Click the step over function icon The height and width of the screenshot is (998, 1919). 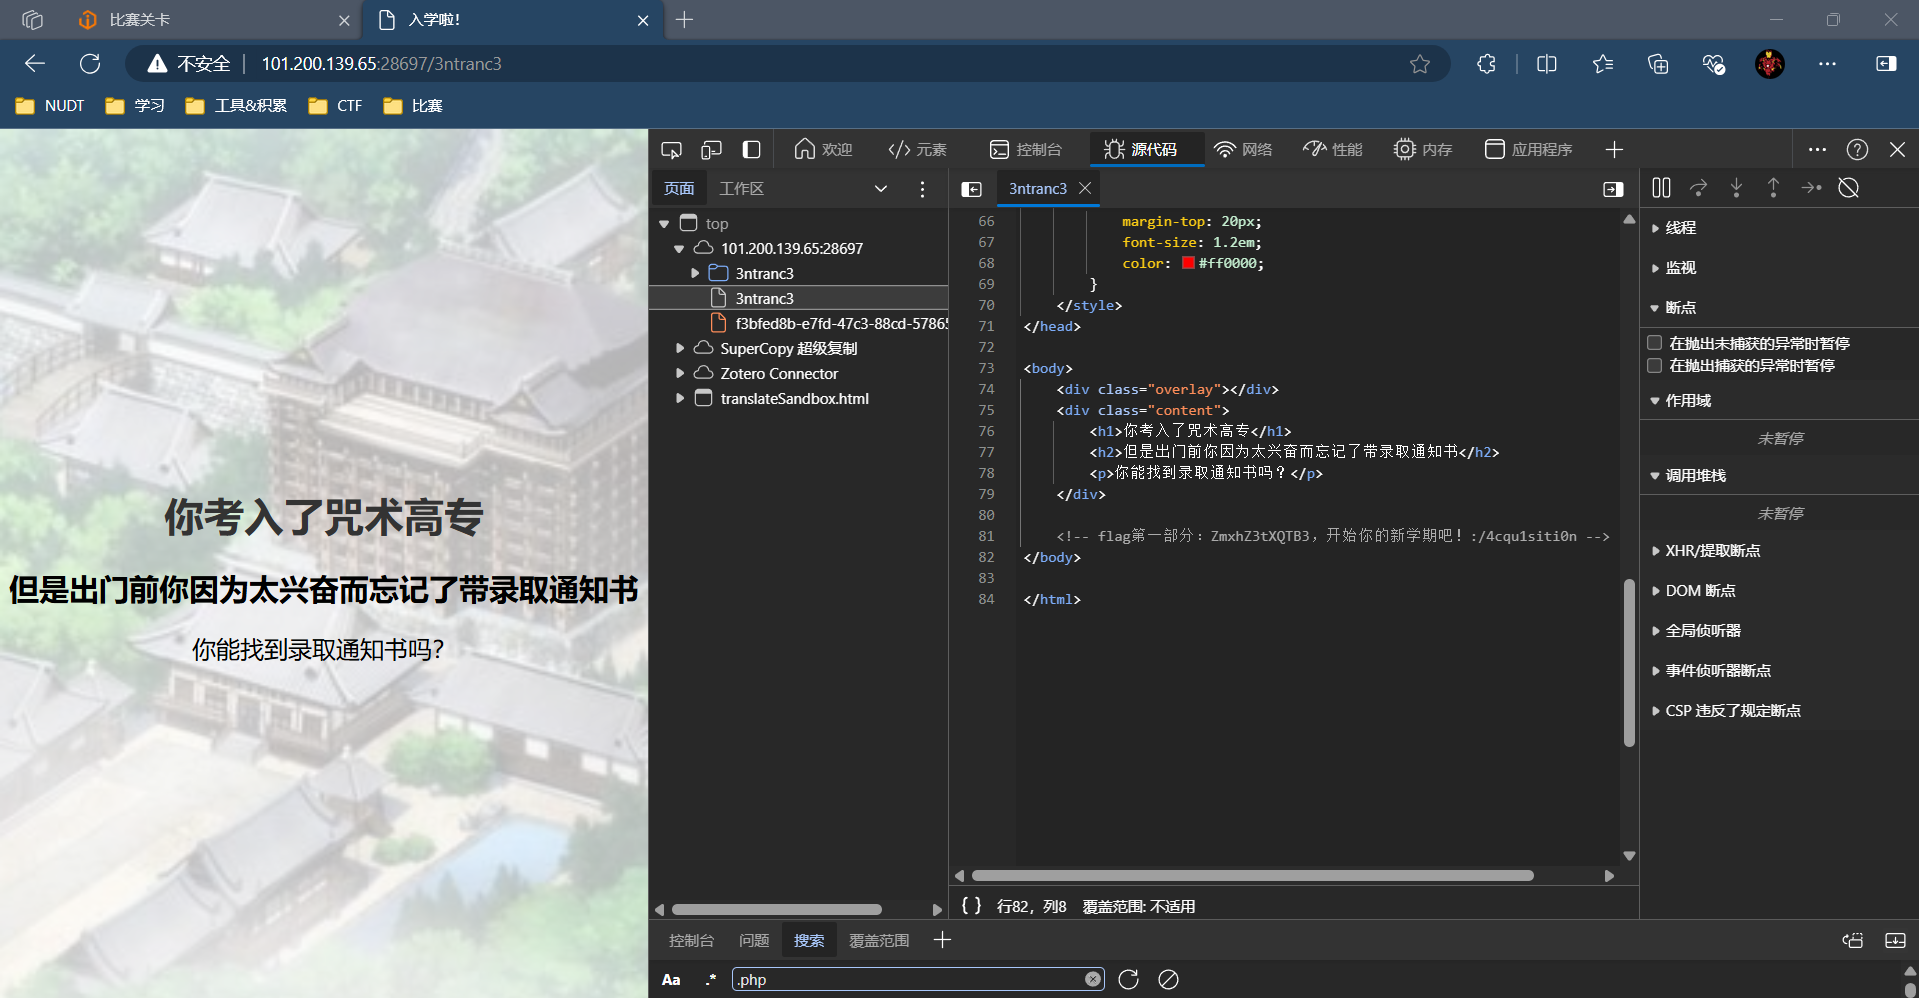click(1698, 188)
